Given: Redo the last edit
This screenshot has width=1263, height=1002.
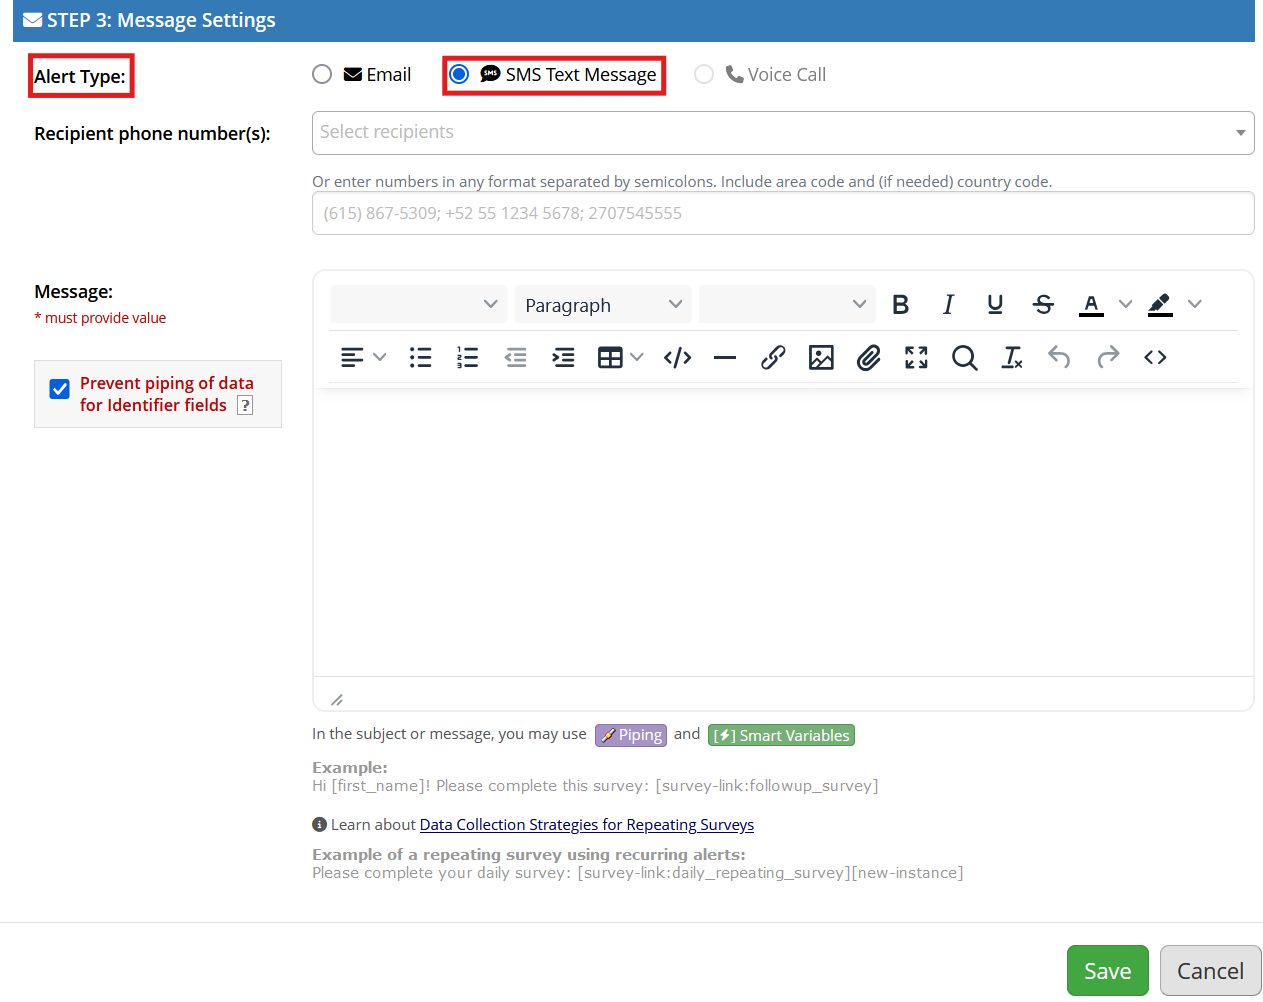Looking at the screenshot, I should (1108, 357).
